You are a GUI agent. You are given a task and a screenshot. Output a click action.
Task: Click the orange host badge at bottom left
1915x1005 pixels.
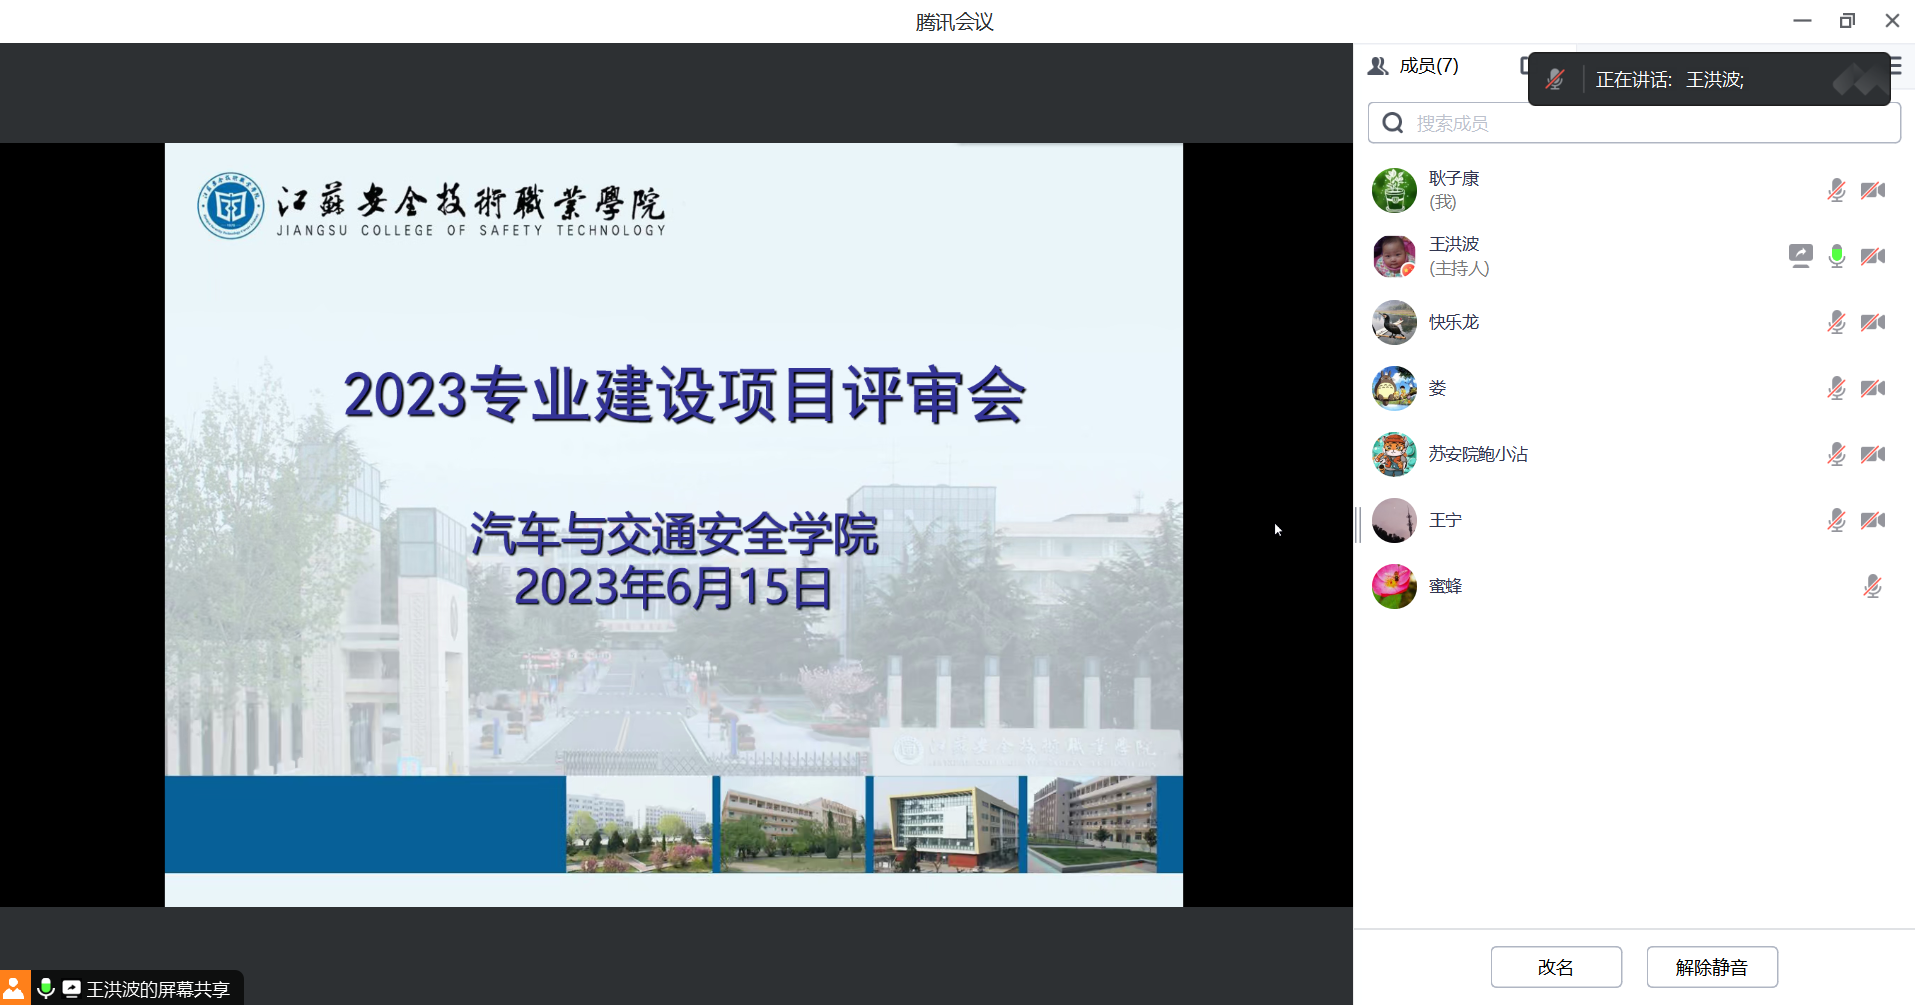tap(14, 988)
